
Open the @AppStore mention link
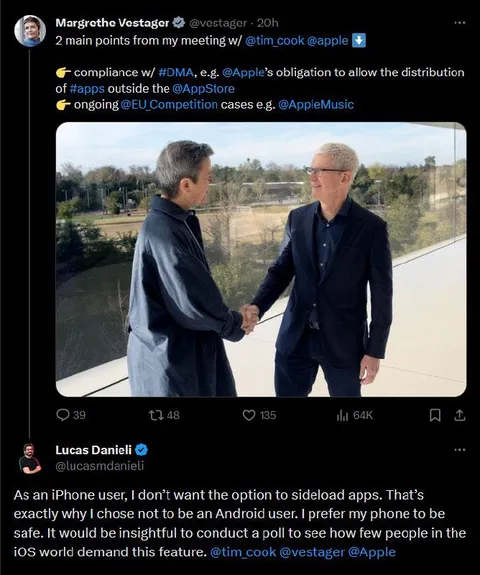tap(203, 88)
